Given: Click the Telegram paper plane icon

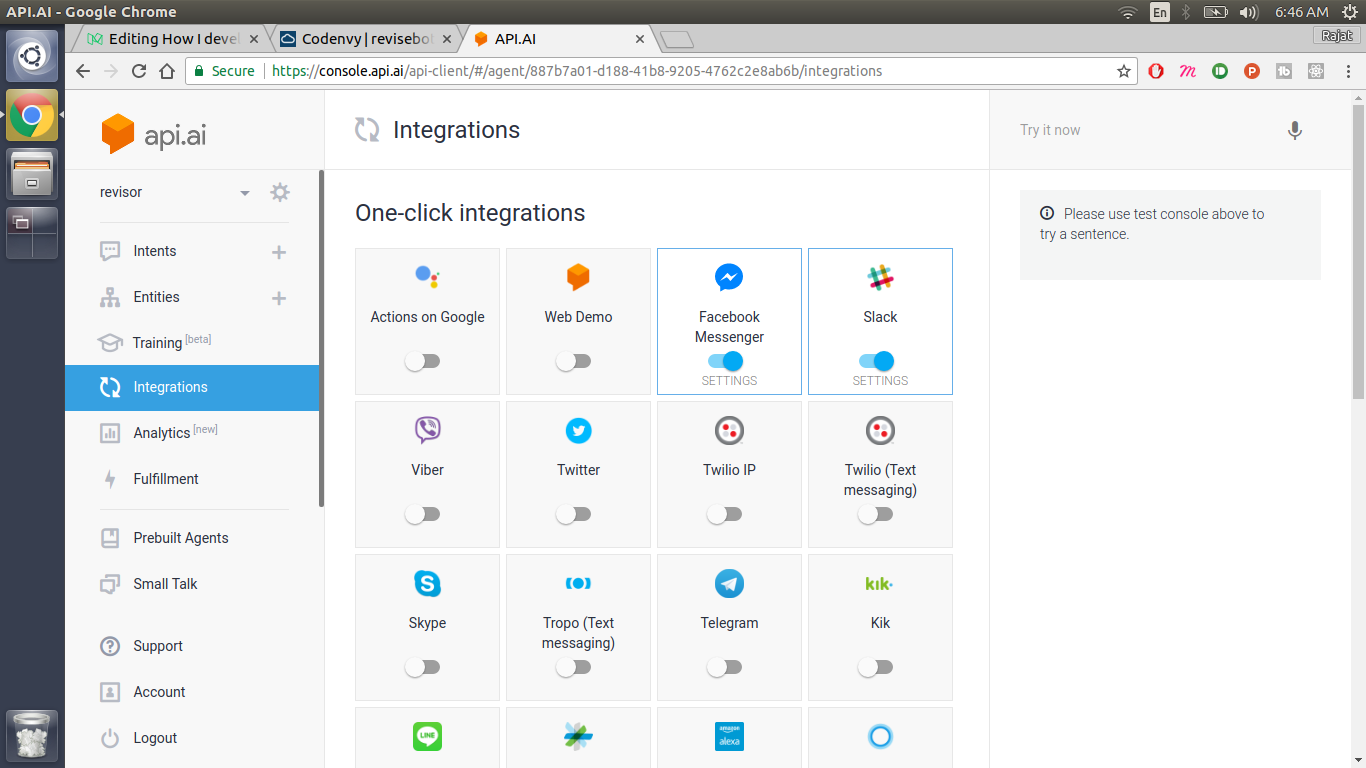Looking at the screenshot, I should tap(729, 583).
